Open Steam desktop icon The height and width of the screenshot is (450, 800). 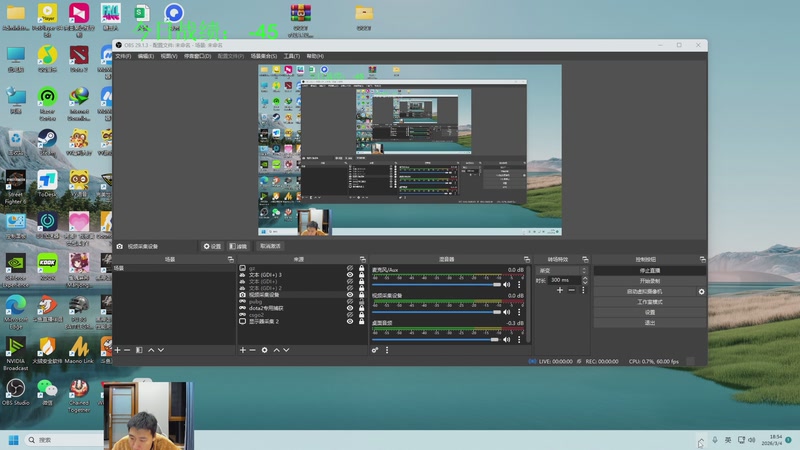coord(47,143)
